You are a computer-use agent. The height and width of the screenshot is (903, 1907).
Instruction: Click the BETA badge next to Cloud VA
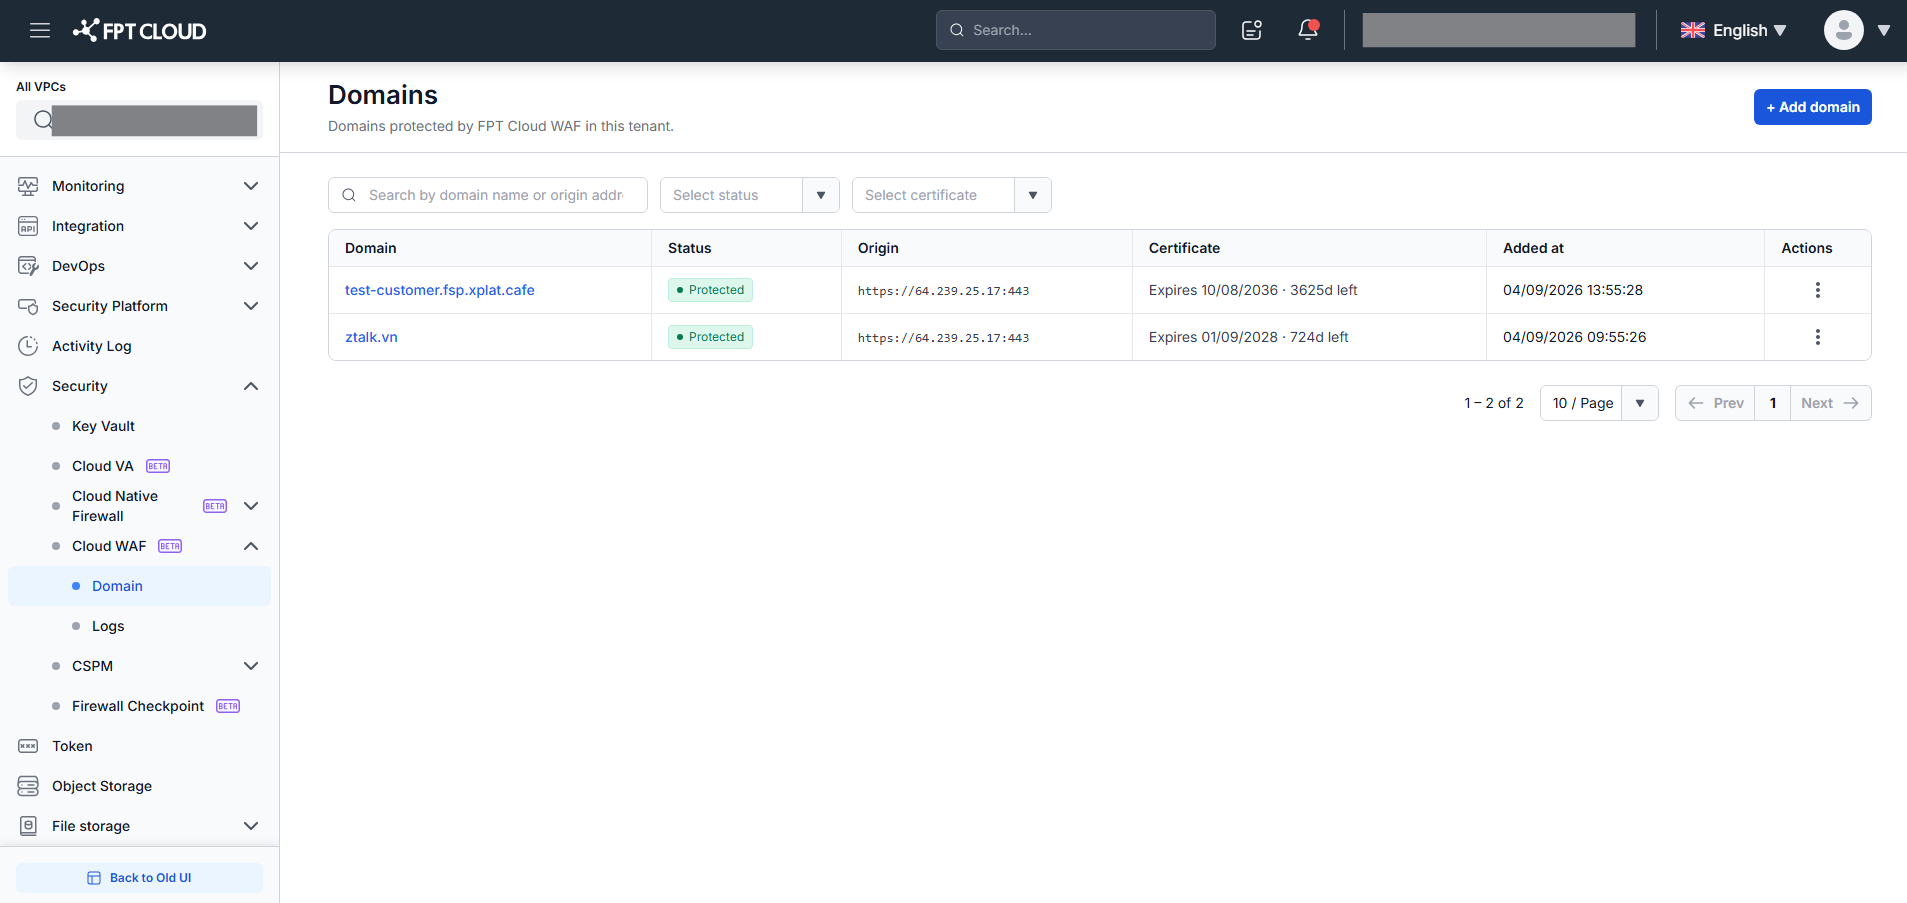(x=158, y=466)
